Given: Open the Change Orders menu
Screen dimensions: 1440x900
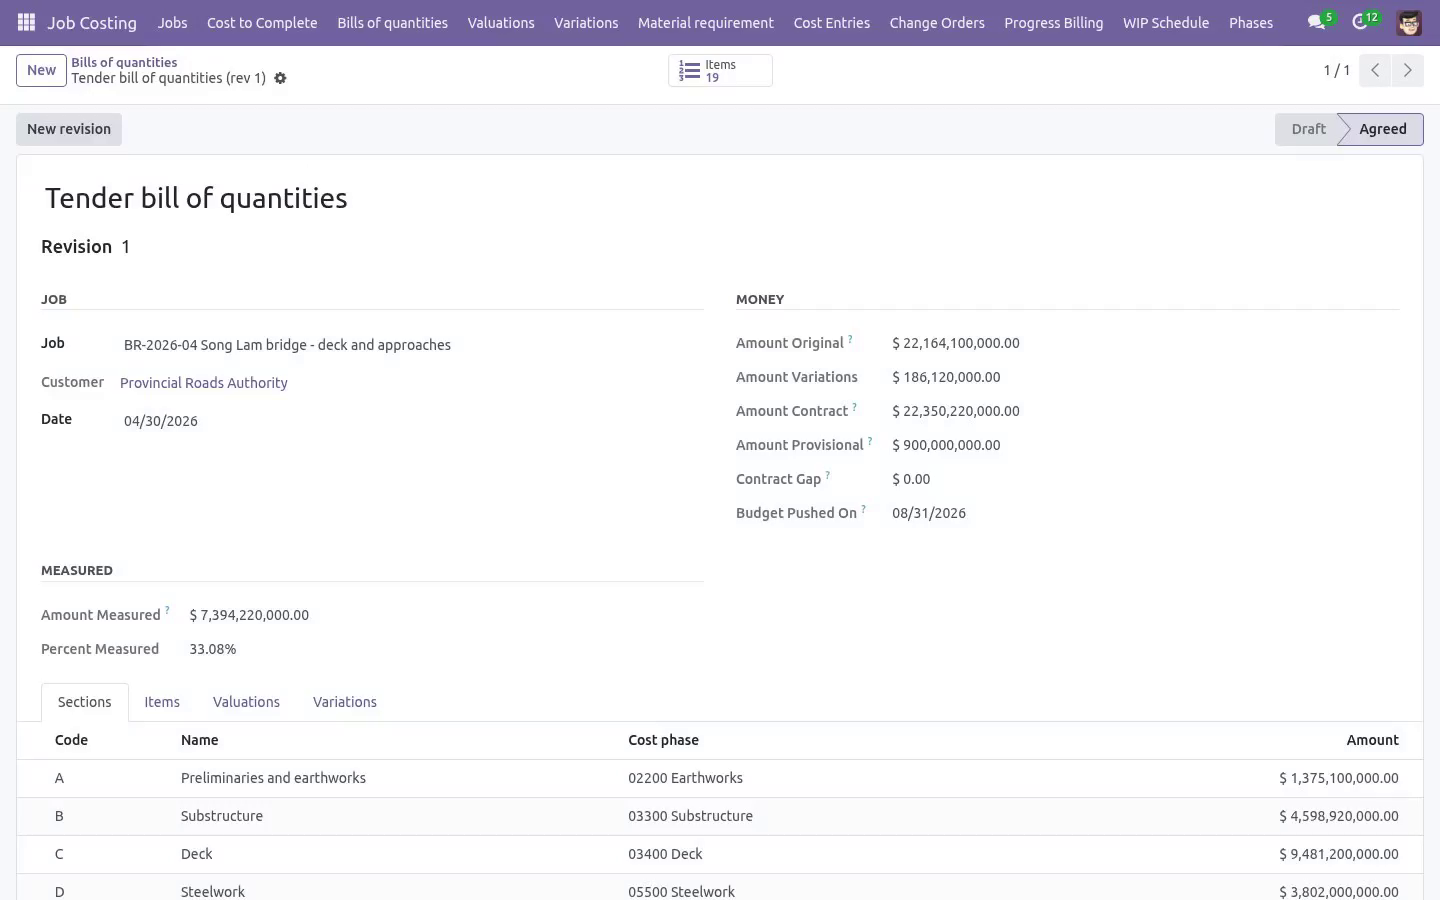Looking at the screenshot, I should coord(937,22).
